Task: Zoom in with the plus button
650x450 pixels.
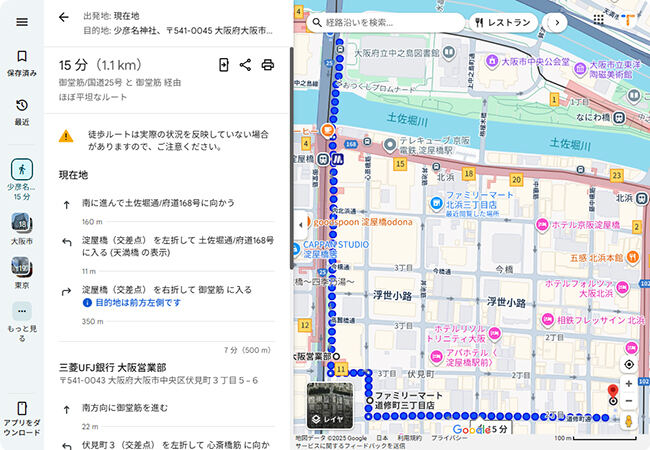Action: pos(629,383)
